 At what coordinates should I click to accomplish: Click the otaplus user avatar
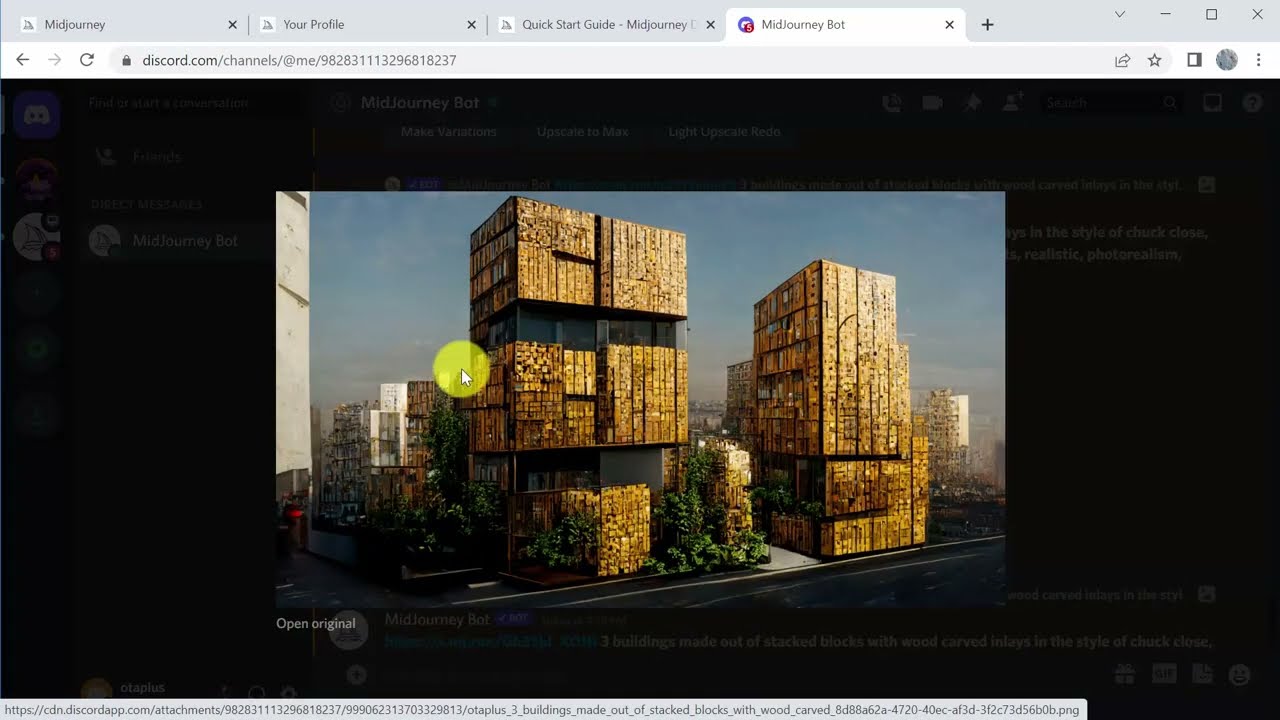[x=96, y=690]
